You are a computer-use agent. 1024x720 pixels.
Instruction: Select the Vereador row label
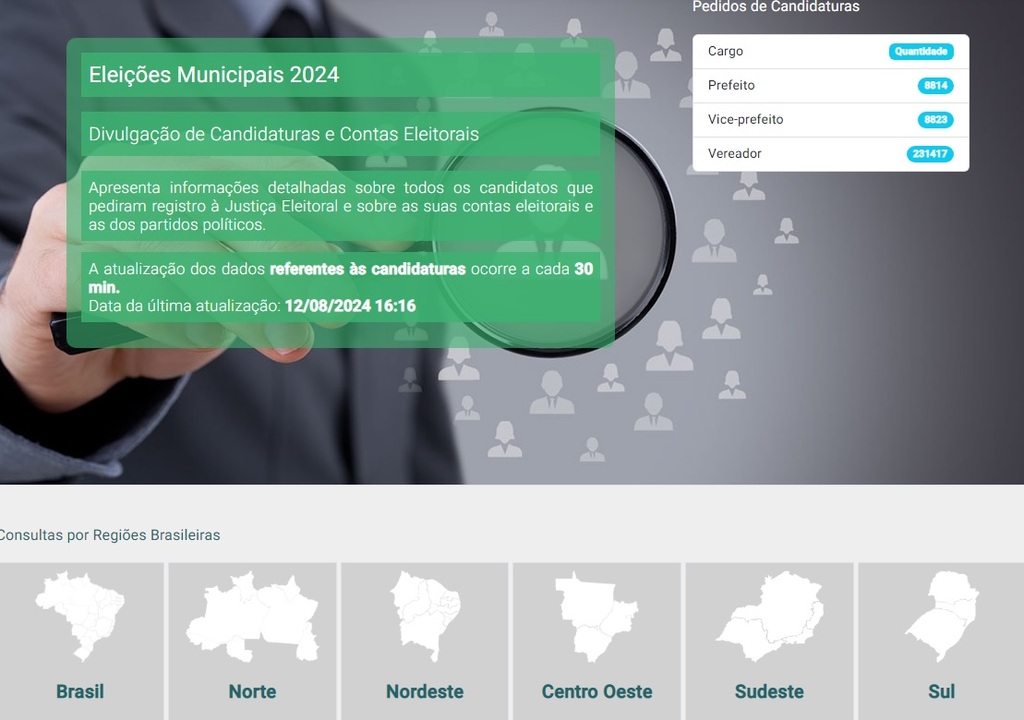(734, 154)
